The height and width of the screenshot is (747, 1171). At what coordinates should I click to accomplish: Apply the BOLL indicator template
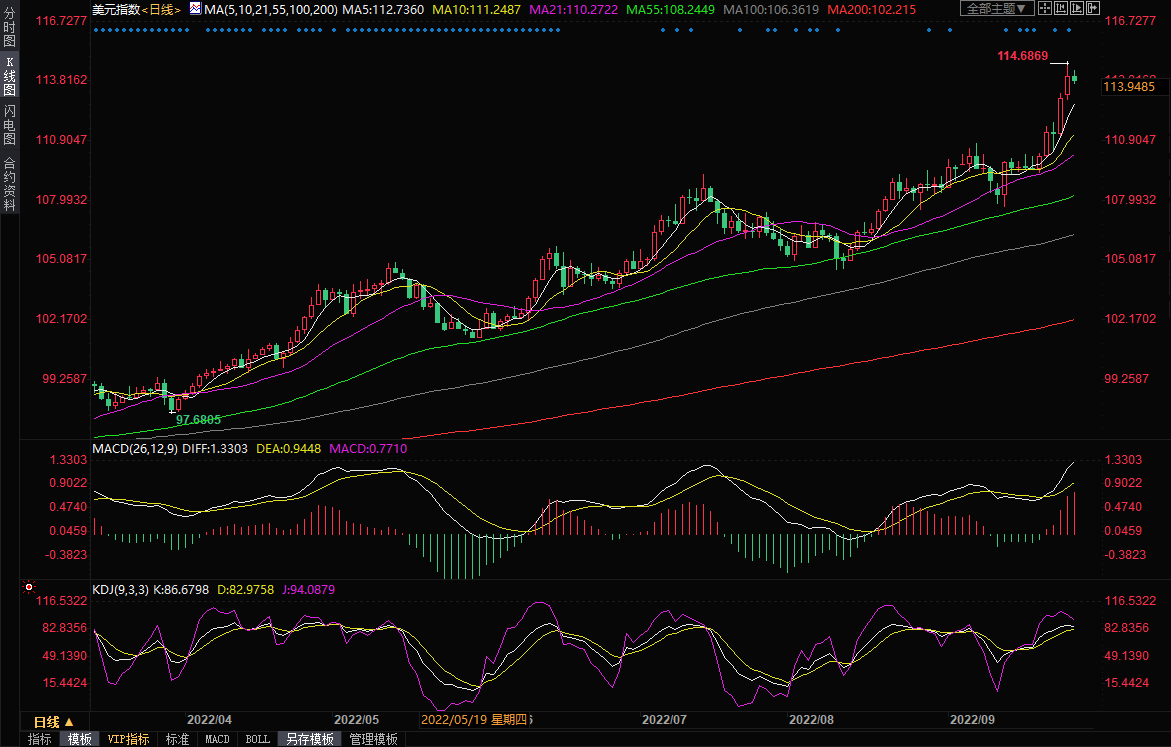click(x=257, y=739)
